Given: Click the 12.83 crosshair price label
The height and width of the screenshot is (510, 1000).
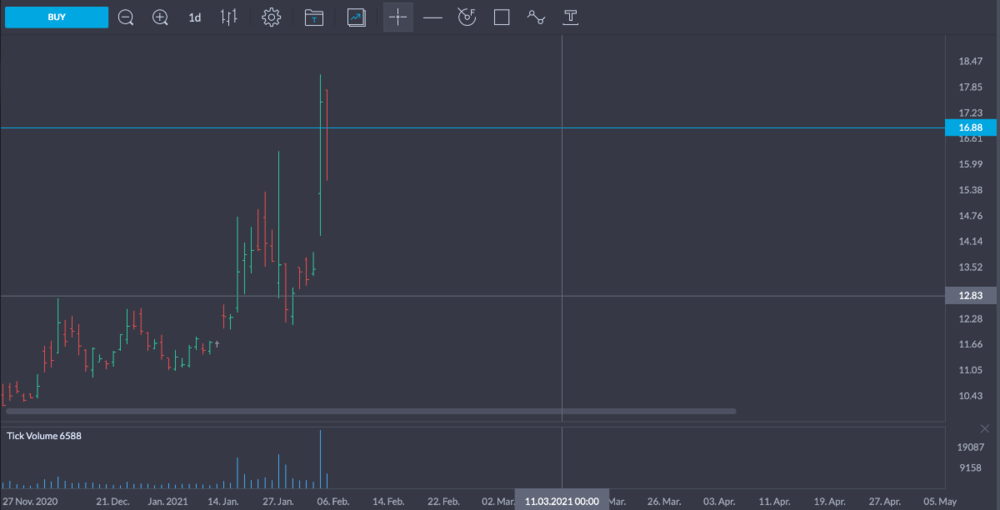Looking at the screenshot, I should [970, 296].
